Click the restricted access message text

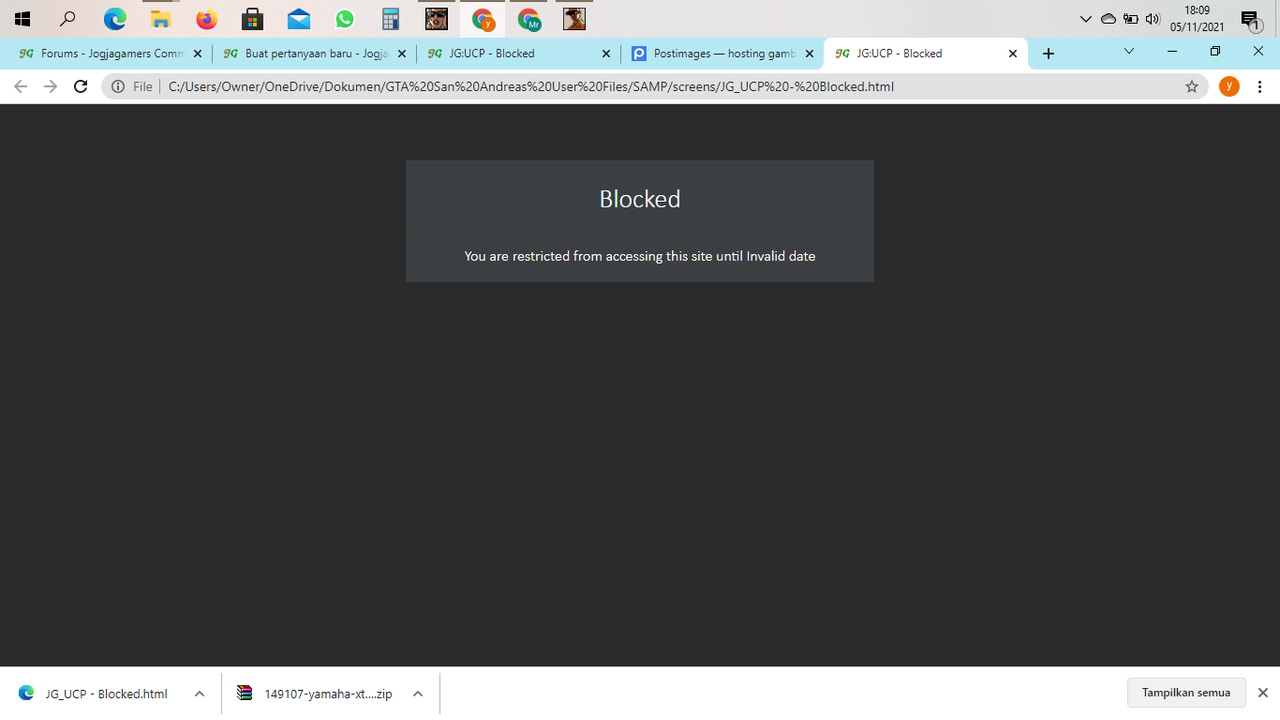pos(640,256)
